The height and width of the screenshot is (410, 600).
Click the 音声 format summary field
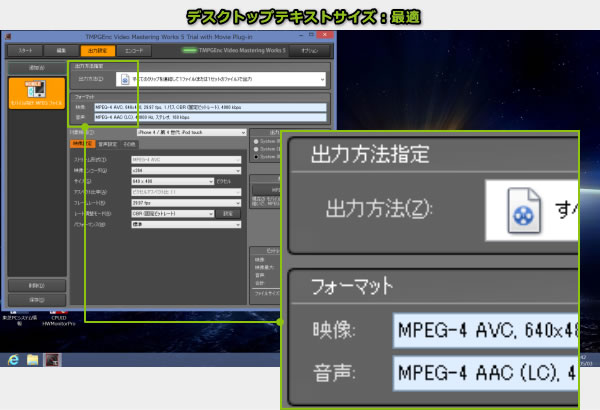coord(210,117)
